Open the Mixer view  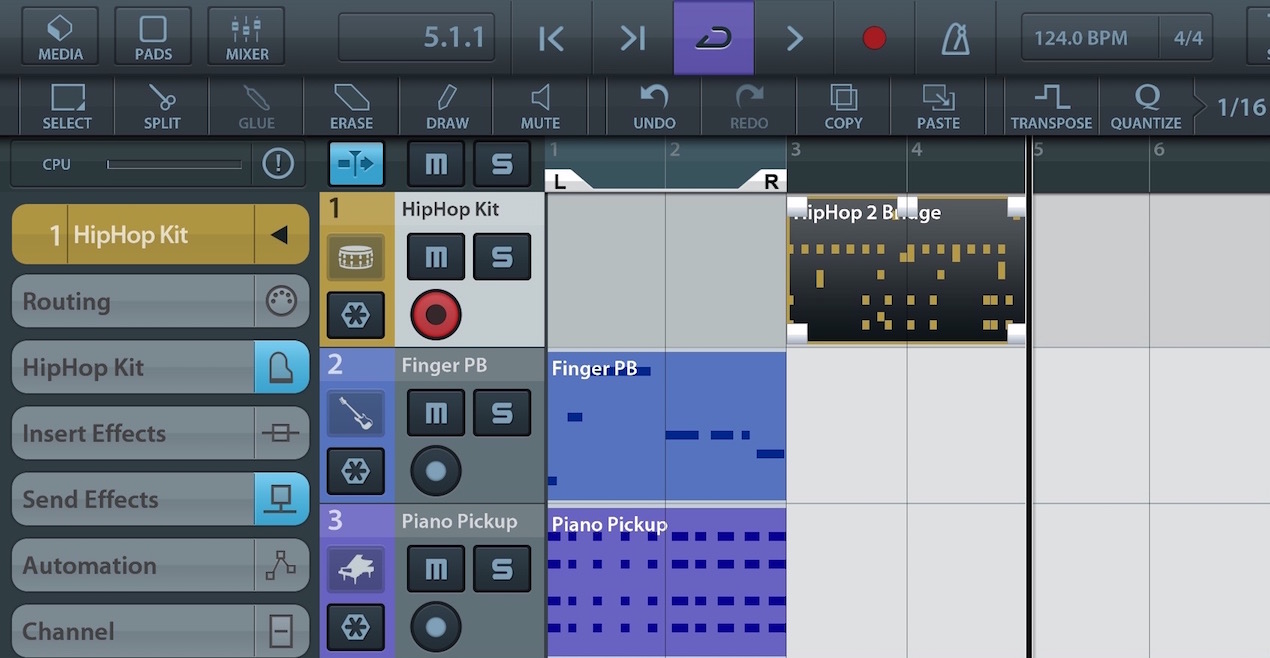click(x=246, y=37)
